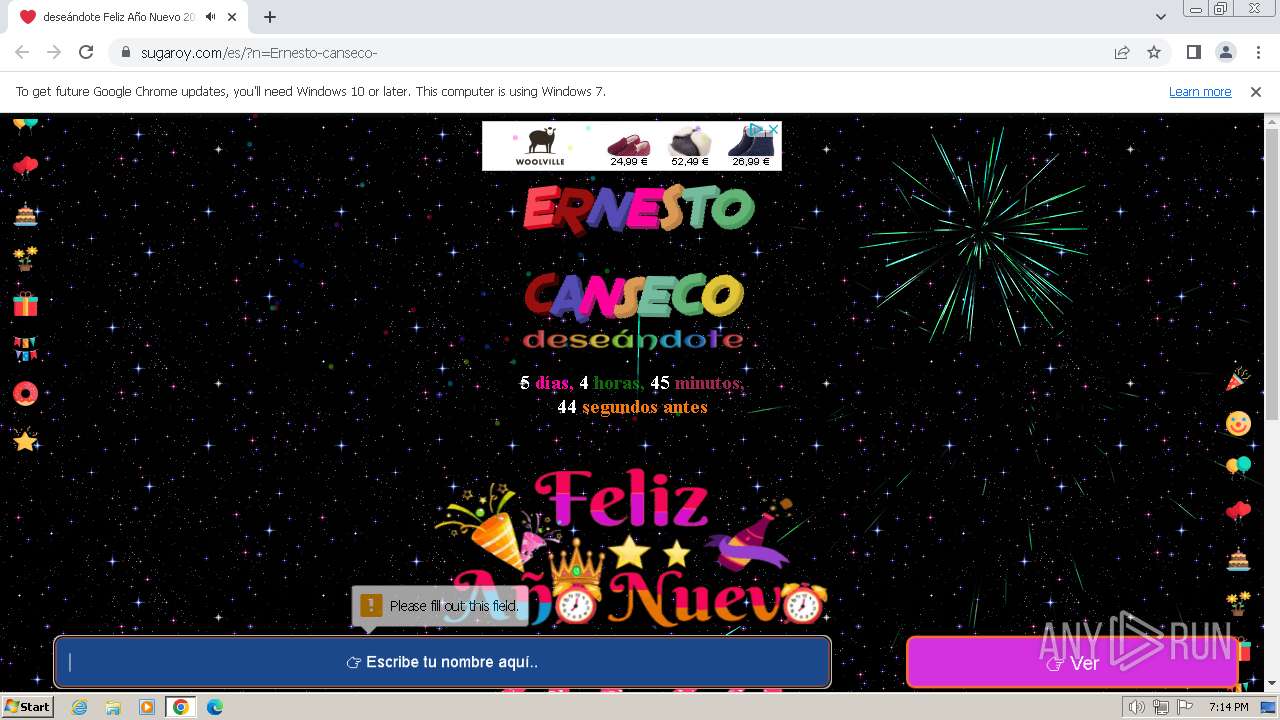Launch Internet Explorer from taskbar
The image size is (1280, 720).
click(79, 707)
